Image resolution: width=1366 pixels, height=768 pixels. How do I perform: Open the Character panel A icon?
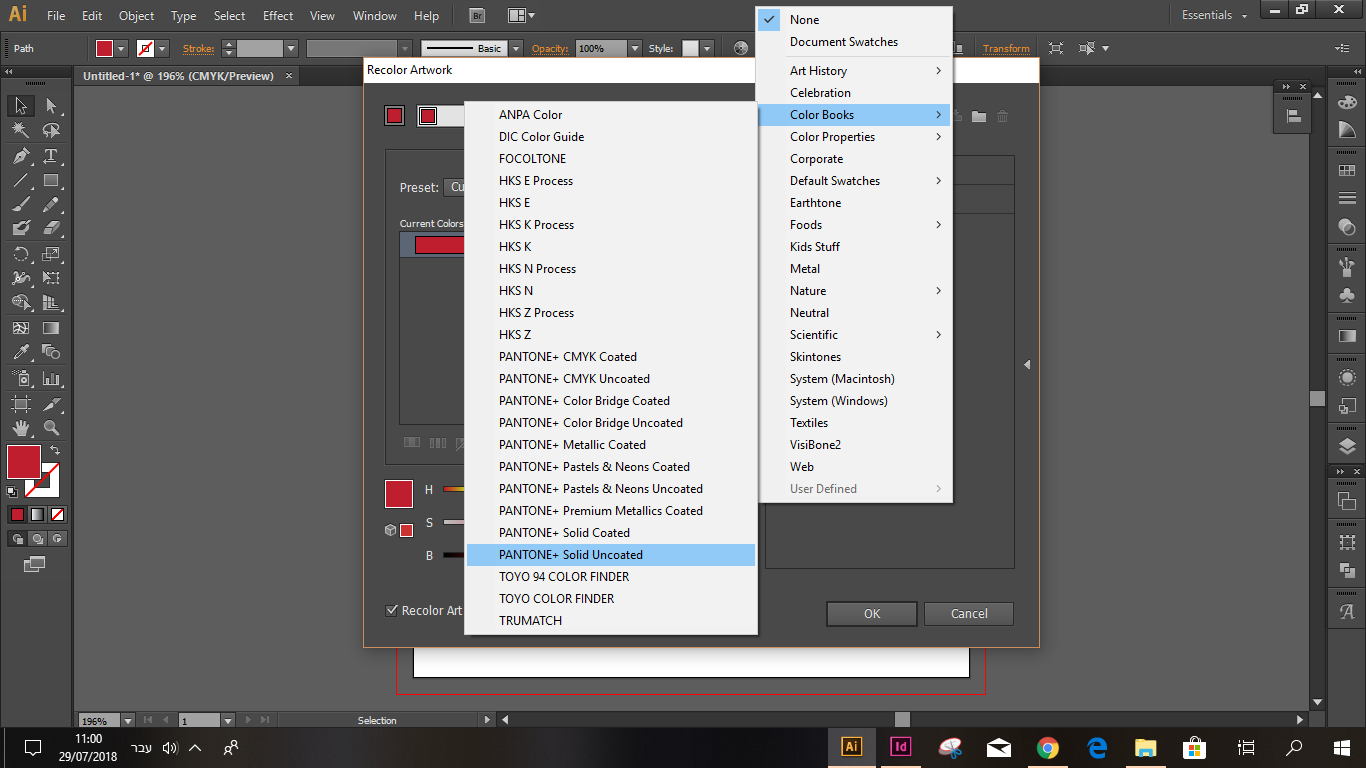1347,612
